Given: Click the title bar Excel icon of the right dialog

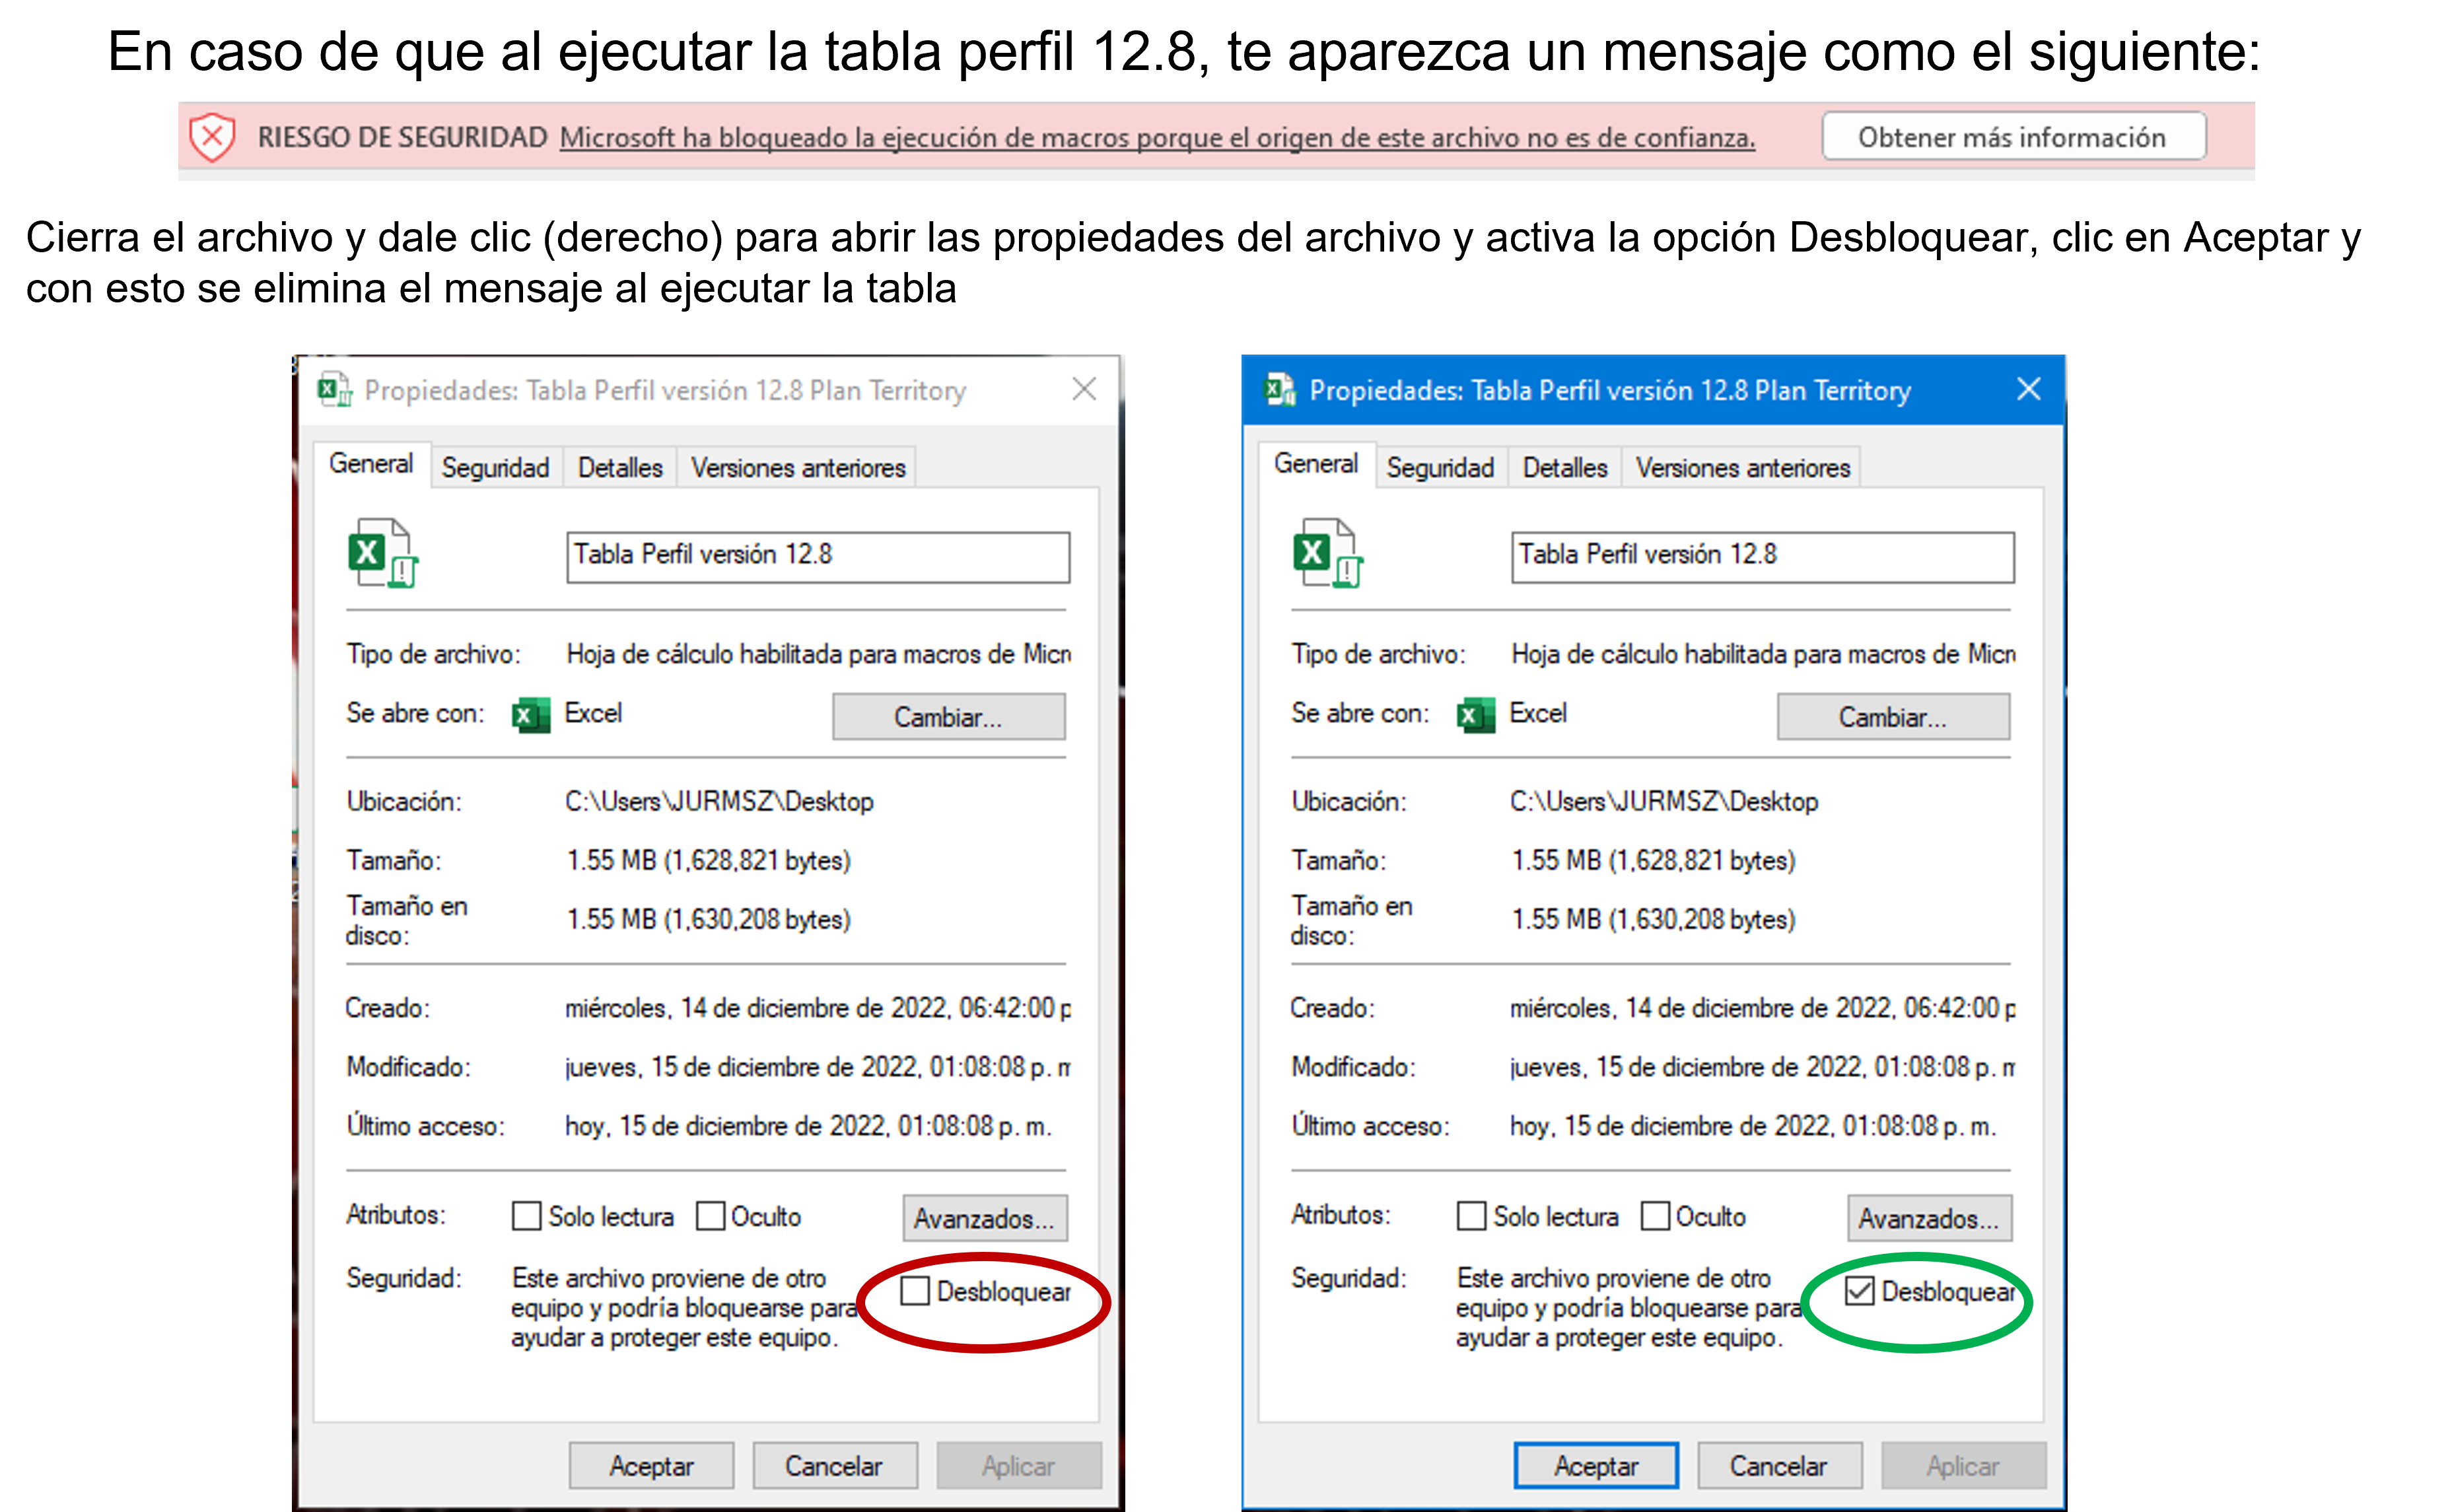Looking at the screenshot, I should [1279, 389].
